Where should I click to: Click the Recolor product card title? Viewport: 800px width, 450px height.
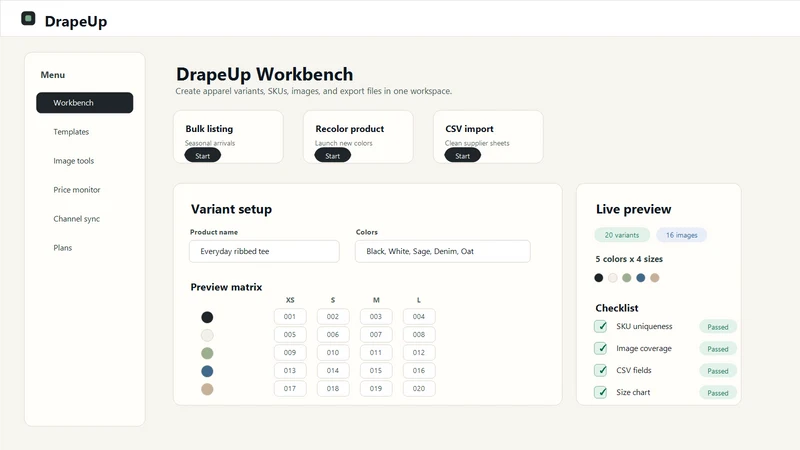349,129
